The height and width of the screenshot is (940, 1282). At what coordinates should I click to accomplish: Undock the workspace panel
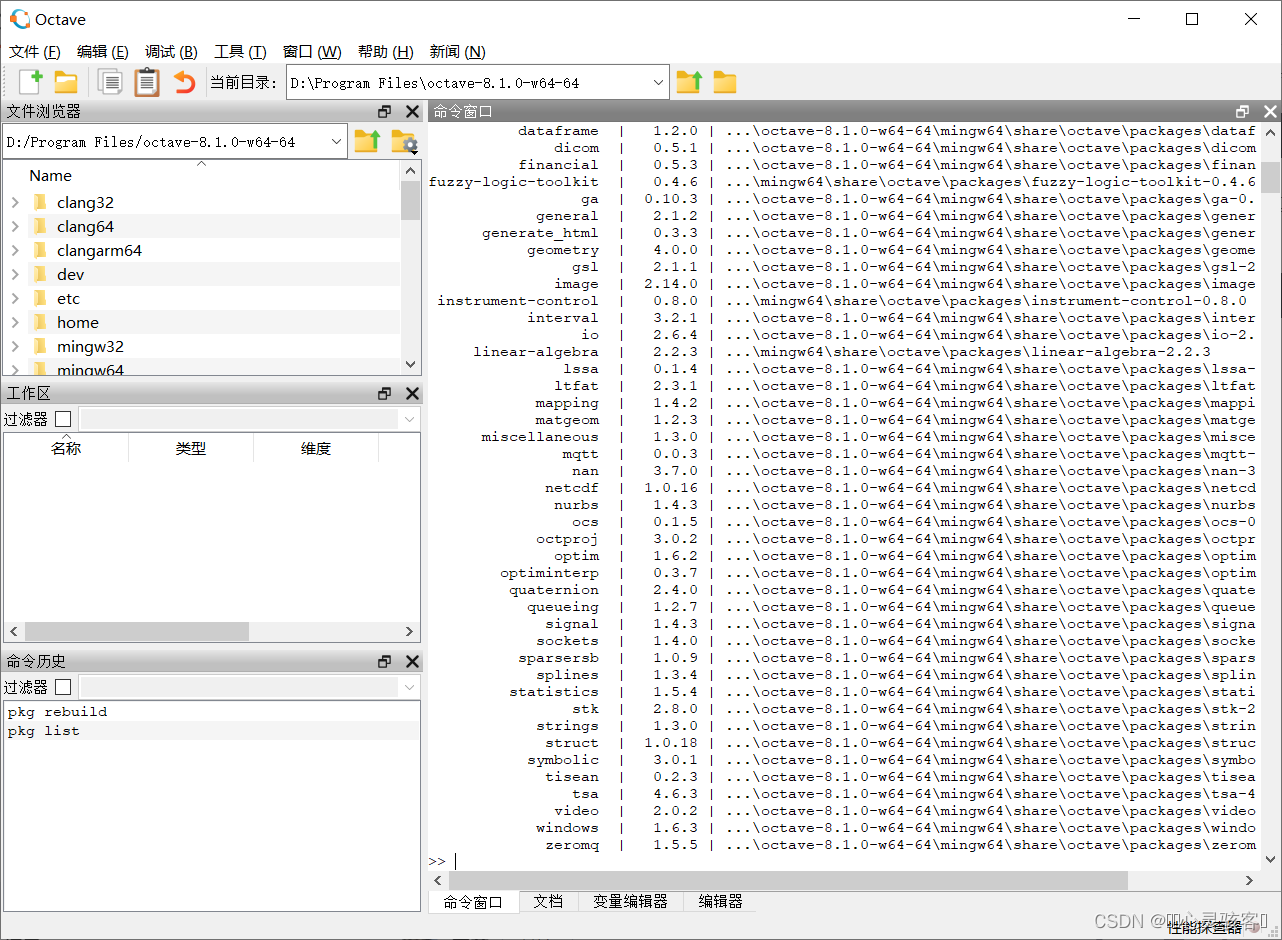[385, 394]
